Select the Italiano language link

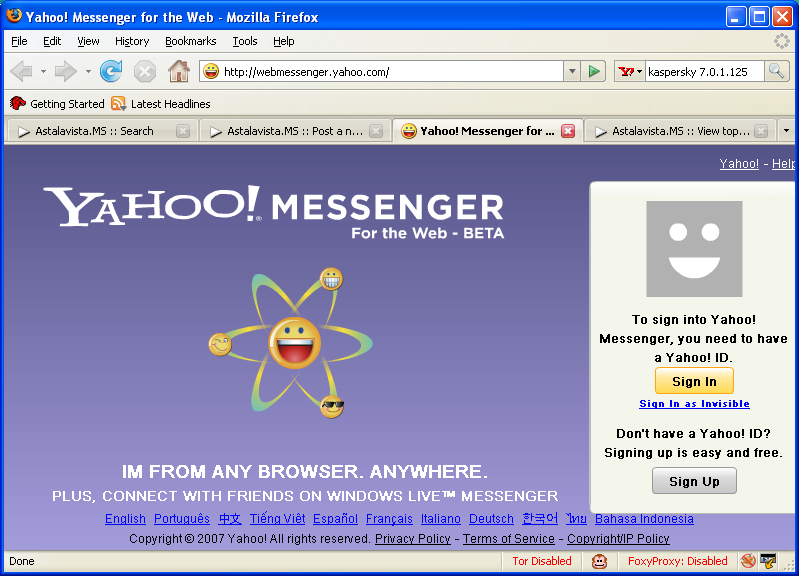441,519
